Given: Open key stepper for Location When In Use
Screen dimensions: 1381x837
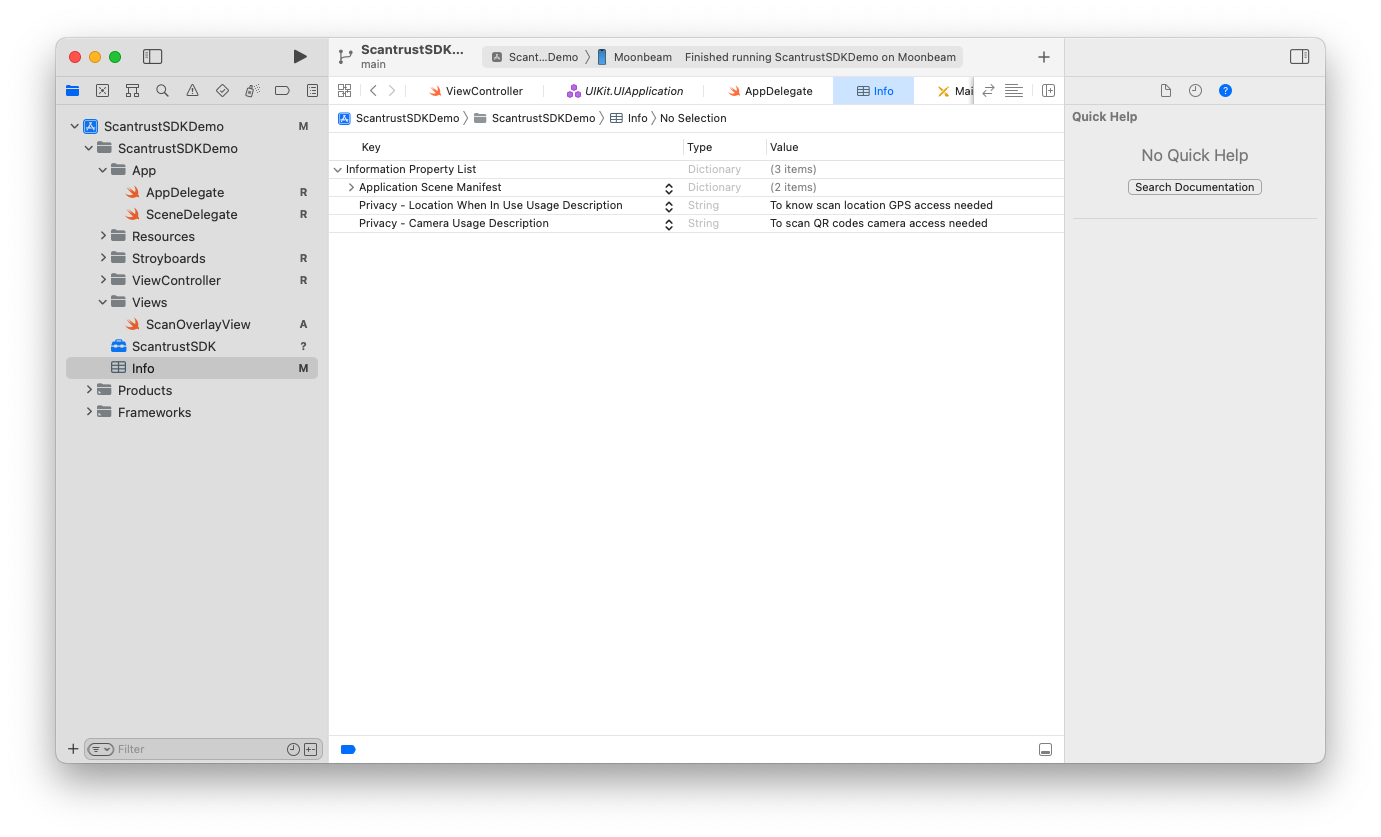Looking at the screenshot, I should coord(669,206).
